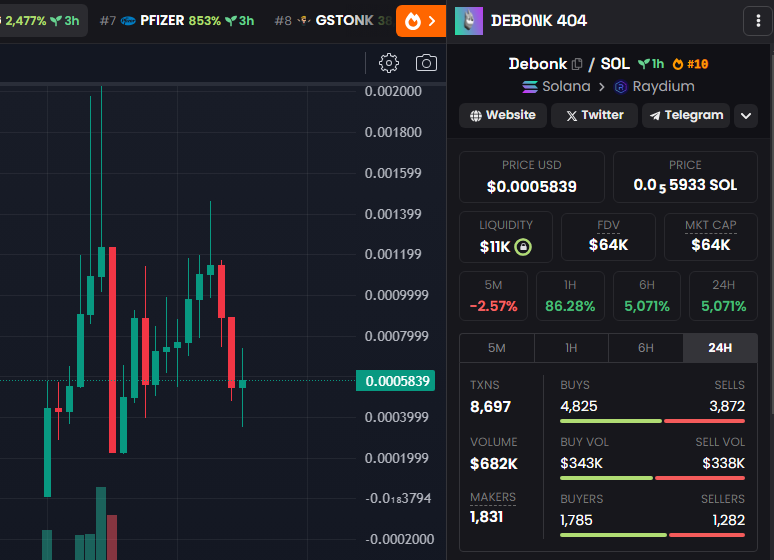The image size is (774, 560).
Task: Click the orange flame #10 rank badge
Action: click(x=691, y=64)
